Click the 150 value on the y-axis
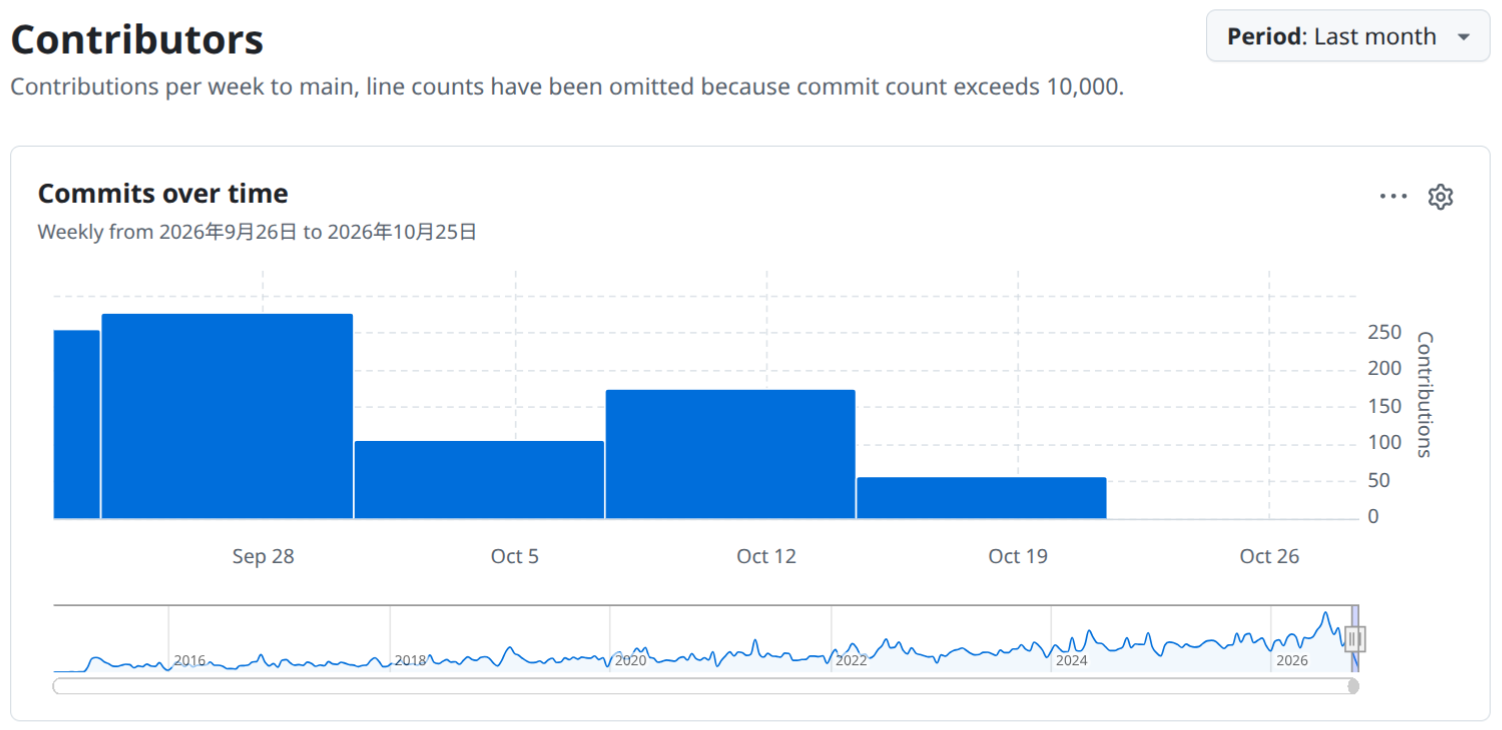1502x730 pixels. (x=1385, y=406)
